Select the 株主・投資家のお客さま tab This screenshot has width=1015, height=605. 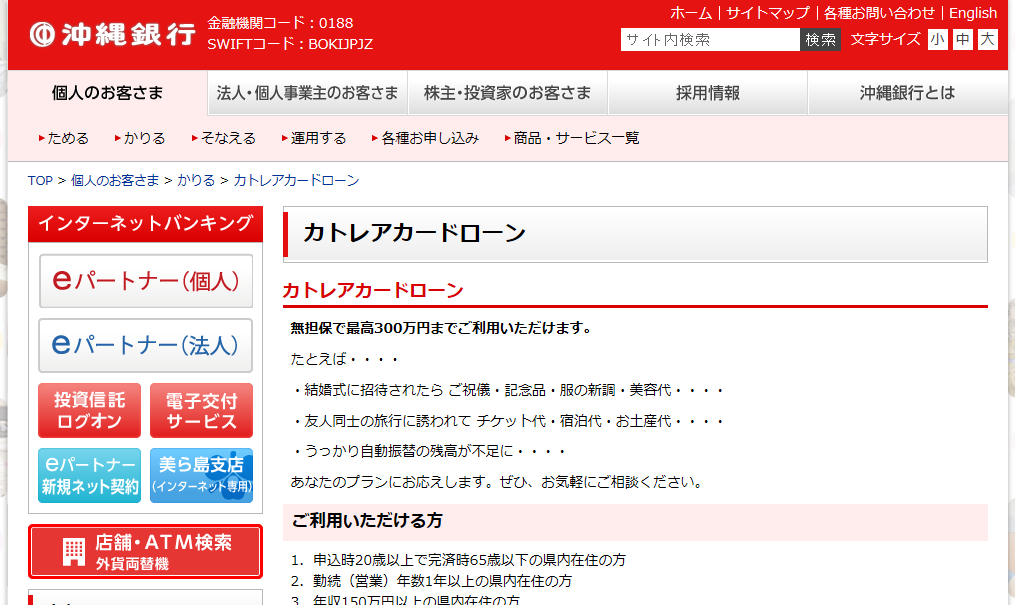(508, 93)
